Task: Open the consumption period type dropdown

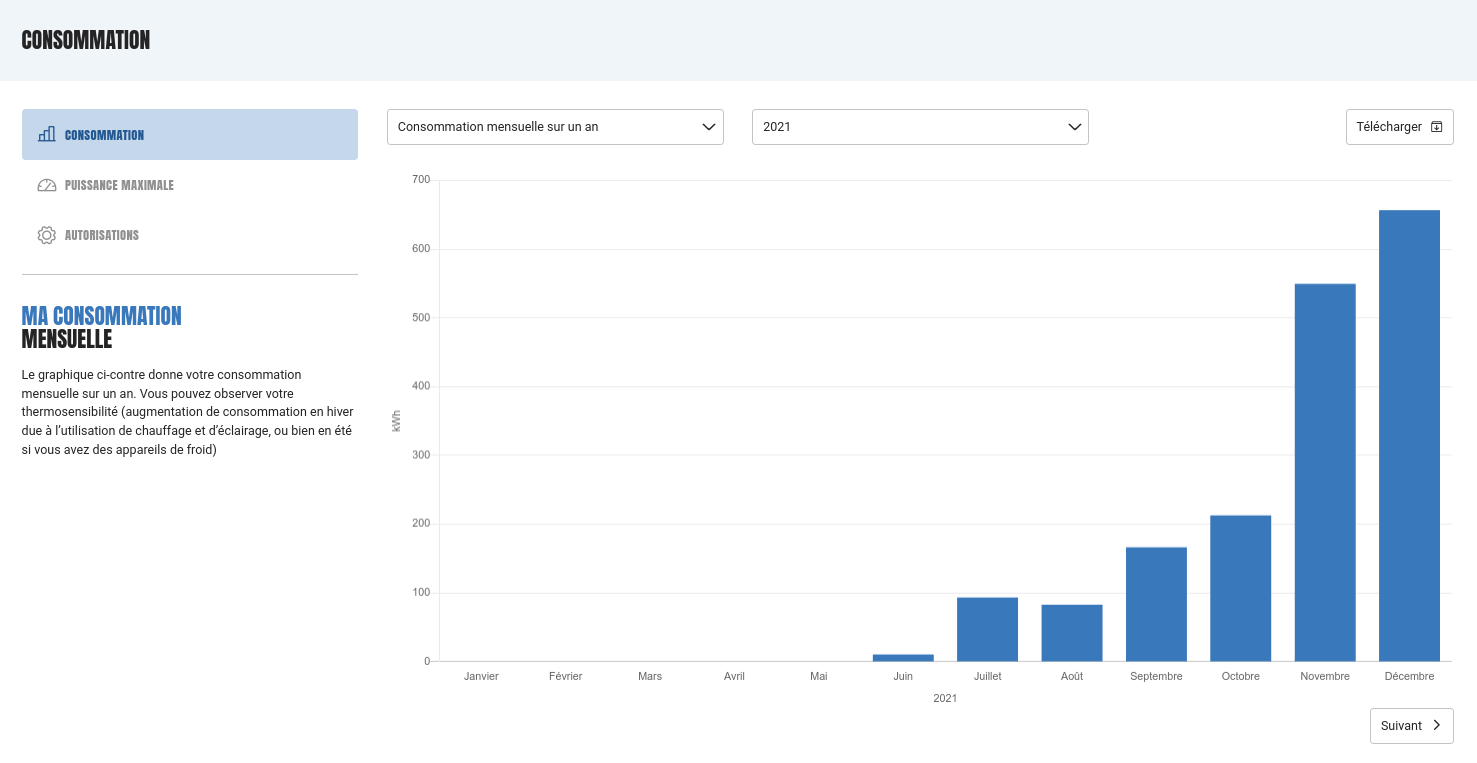Action: coord(555,127)
